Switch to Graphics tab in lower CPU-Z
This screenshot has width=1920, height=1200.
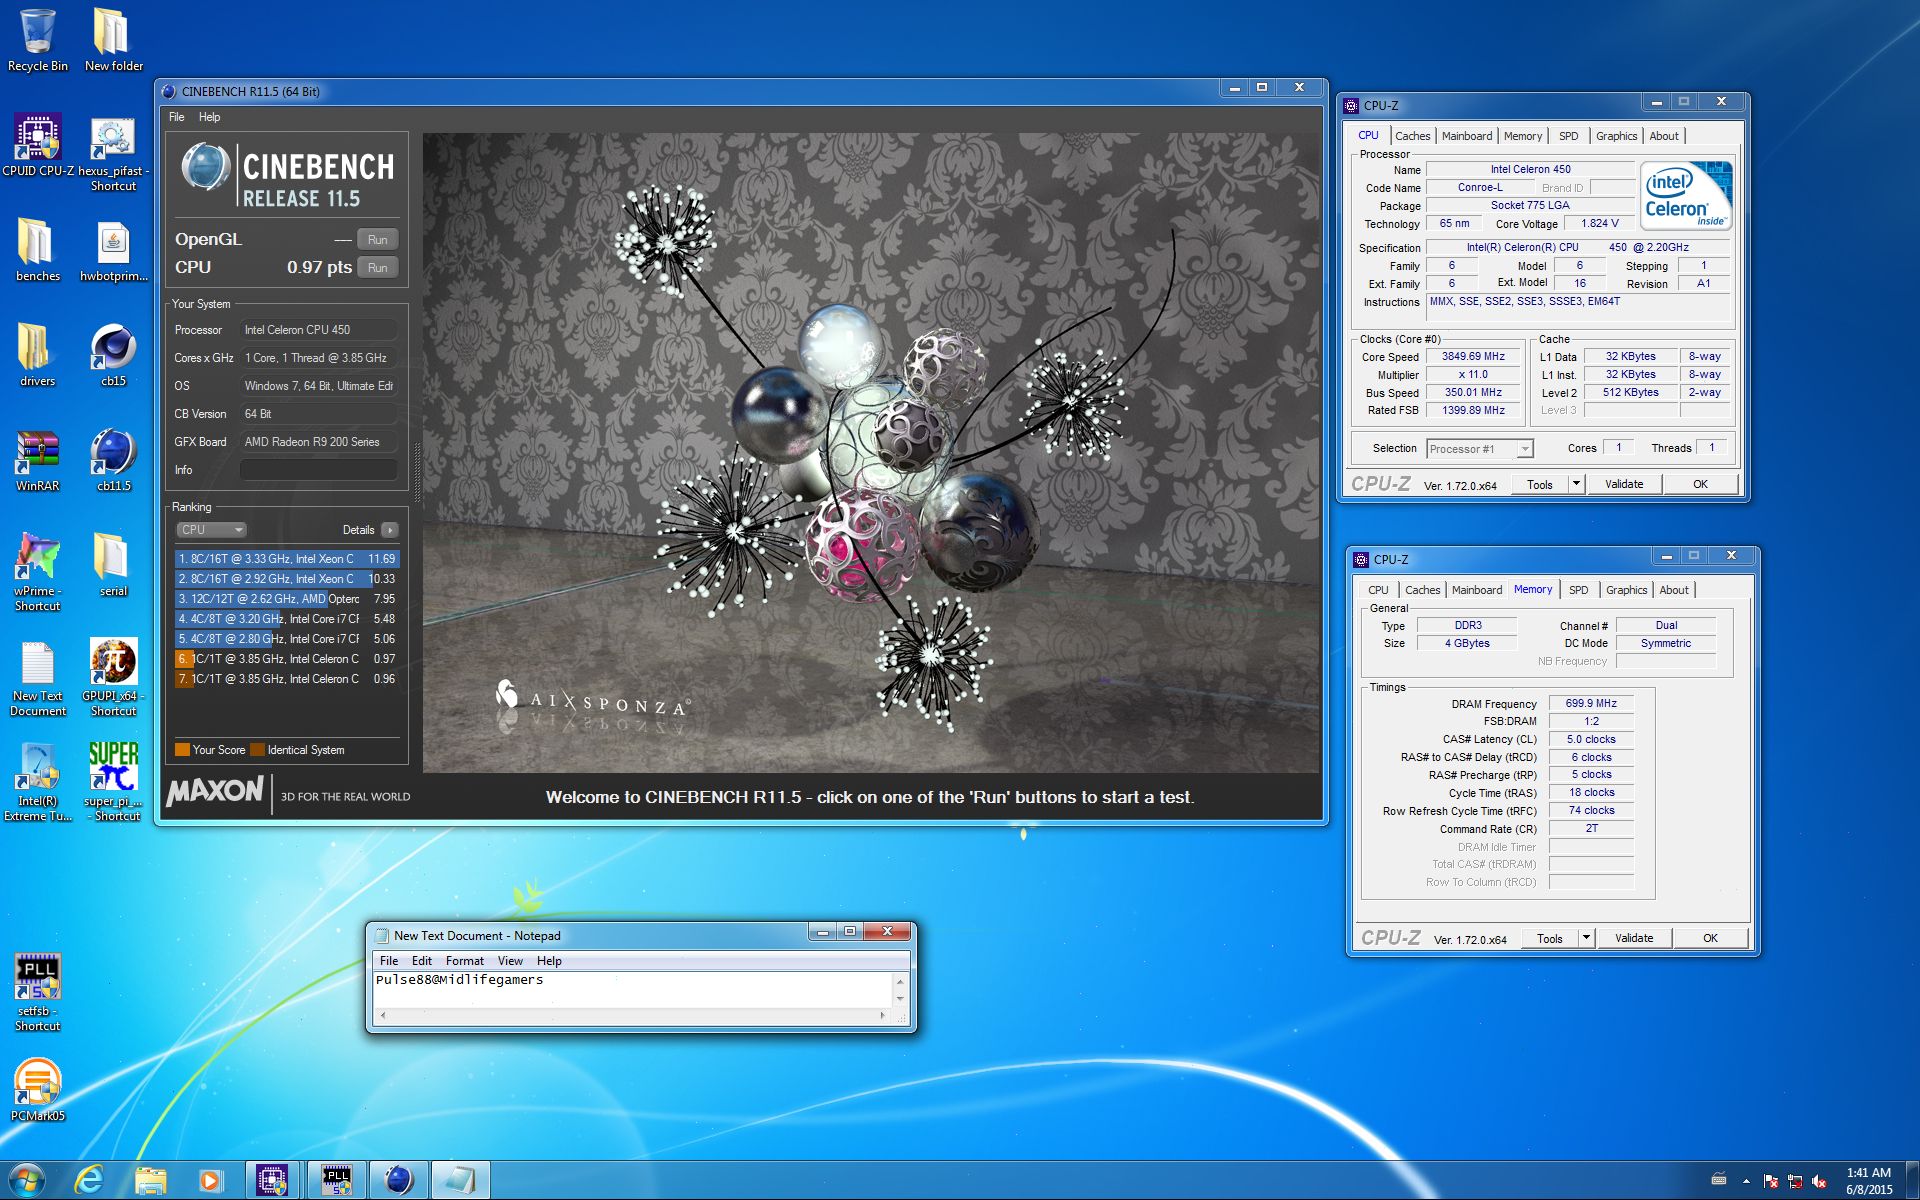pyautogui.click(x=1626, y=590)
